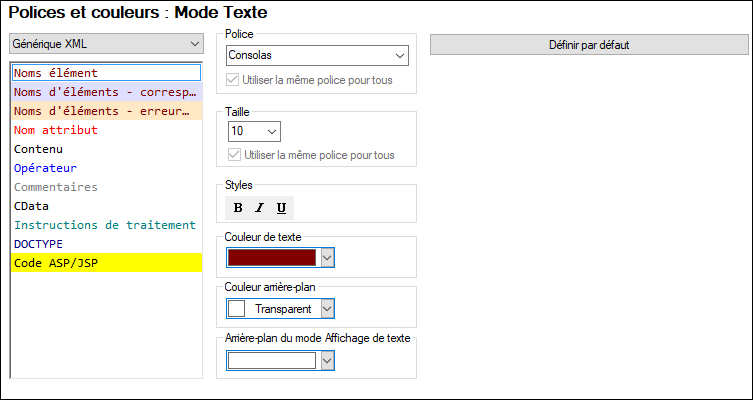
Task: Check size 'Utiliser la même police pour tous'
Action: [234, 155]
